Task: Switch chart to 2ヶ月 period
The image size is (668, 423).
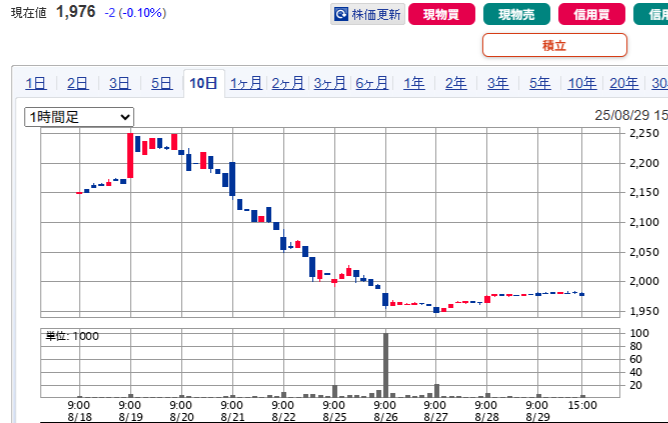Action: (288, 83)
